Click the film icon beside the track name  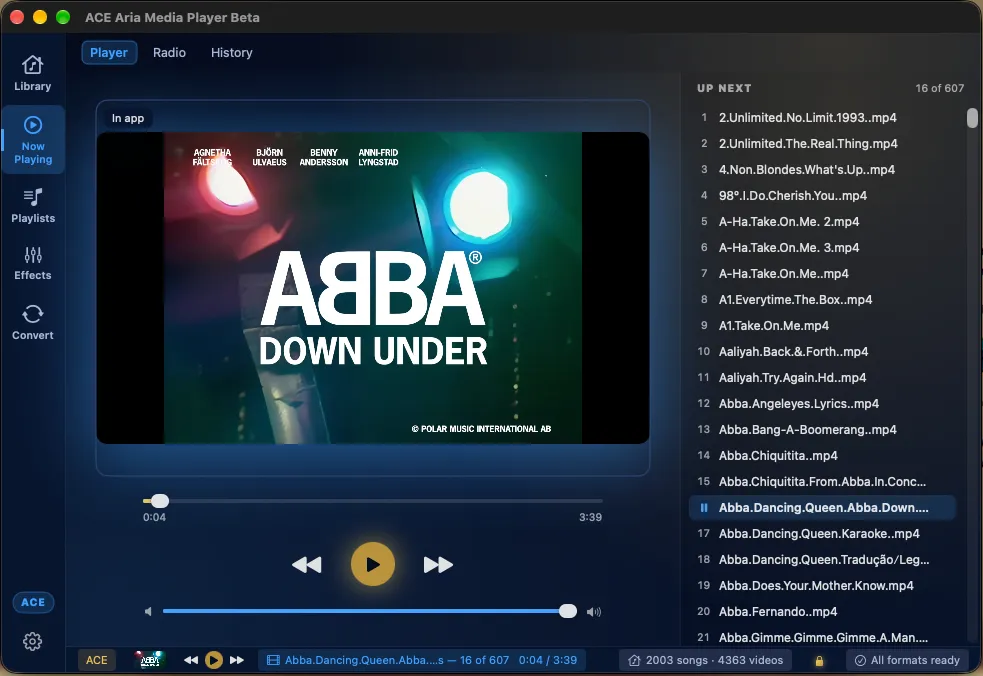(273, 660)
